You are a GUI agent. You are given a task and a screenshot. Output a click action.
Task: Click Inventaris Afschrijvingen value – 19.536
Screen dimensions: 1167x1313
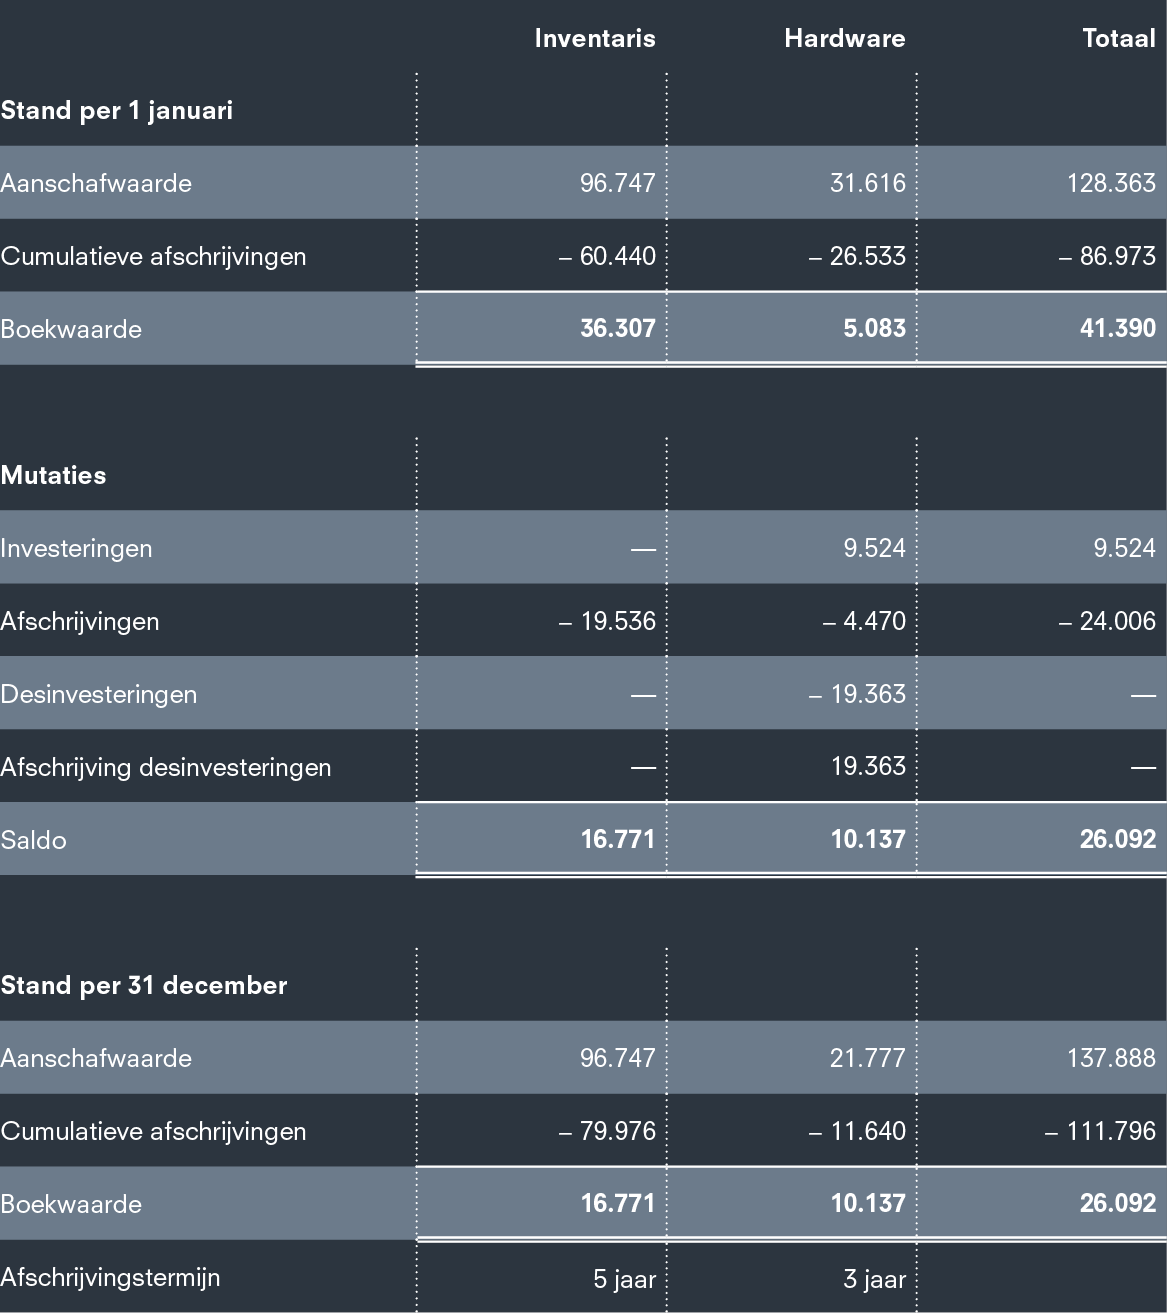(607, 621)
